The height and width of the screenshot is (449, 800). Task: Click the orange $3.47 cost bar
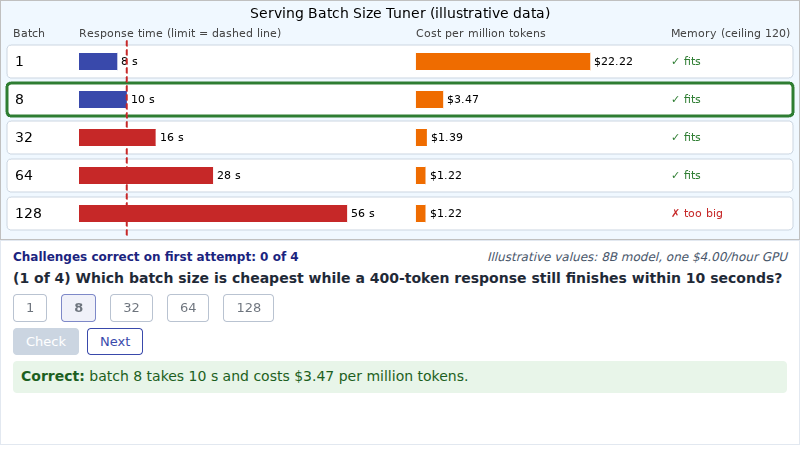pos(430,99)
